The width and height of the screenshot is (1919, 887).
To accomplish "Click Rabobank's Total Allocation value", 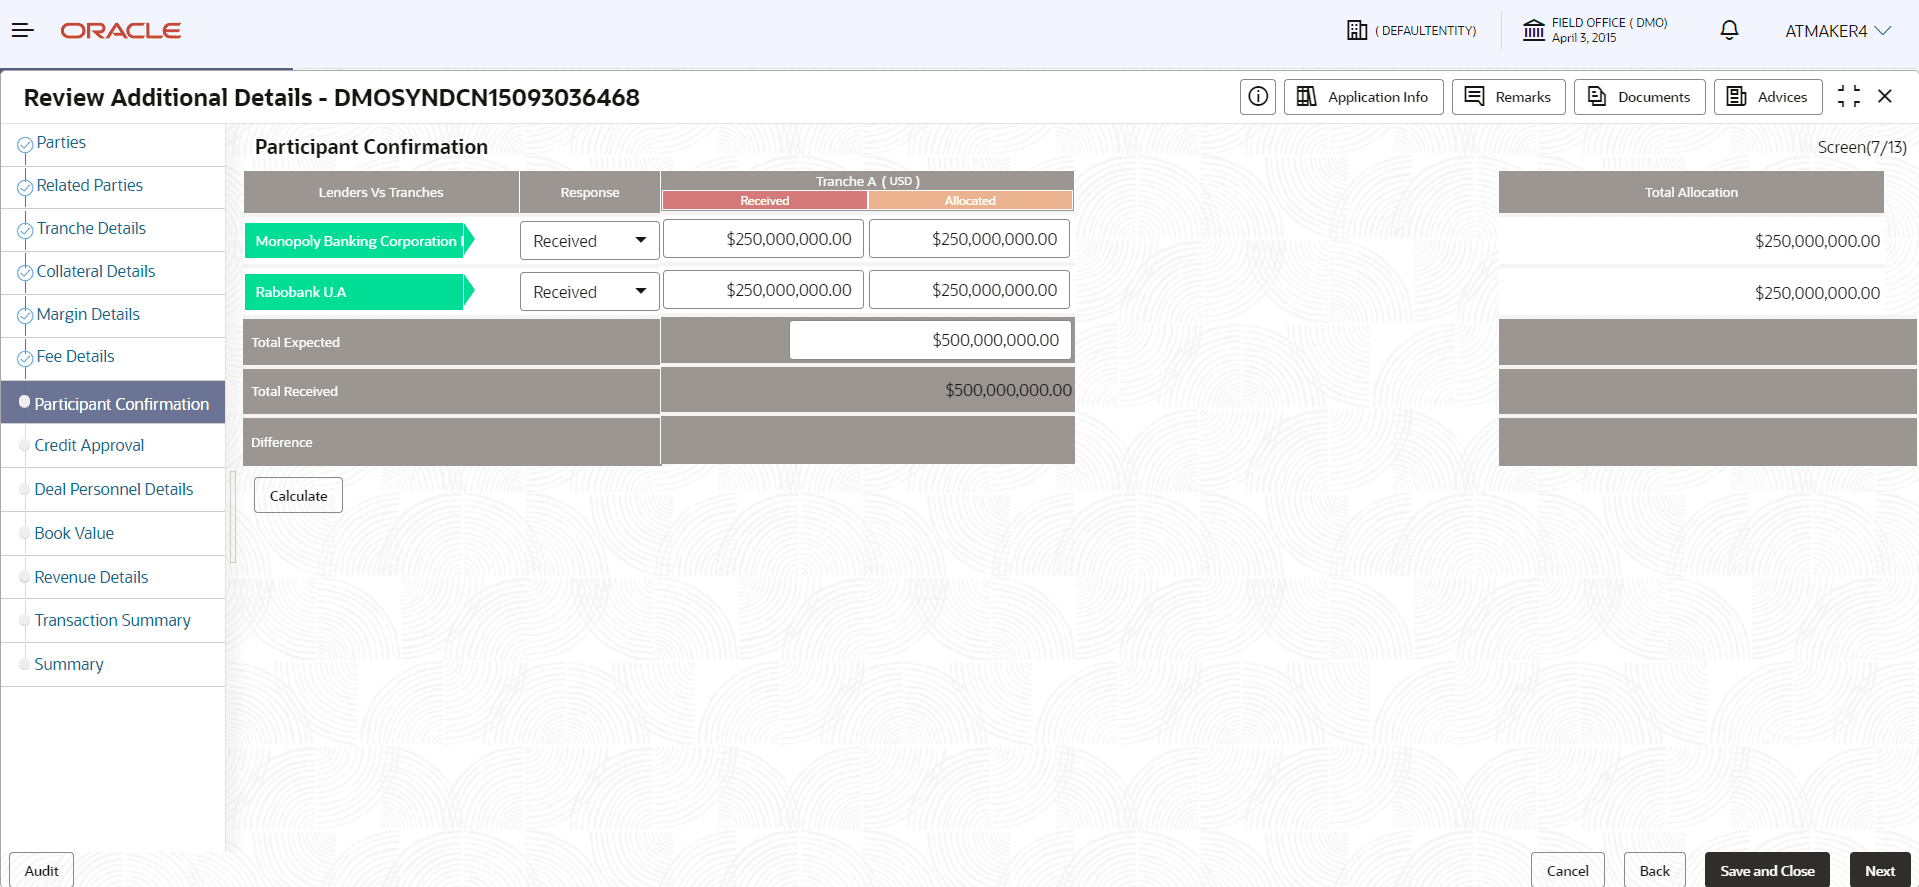I will (1817, 293).
